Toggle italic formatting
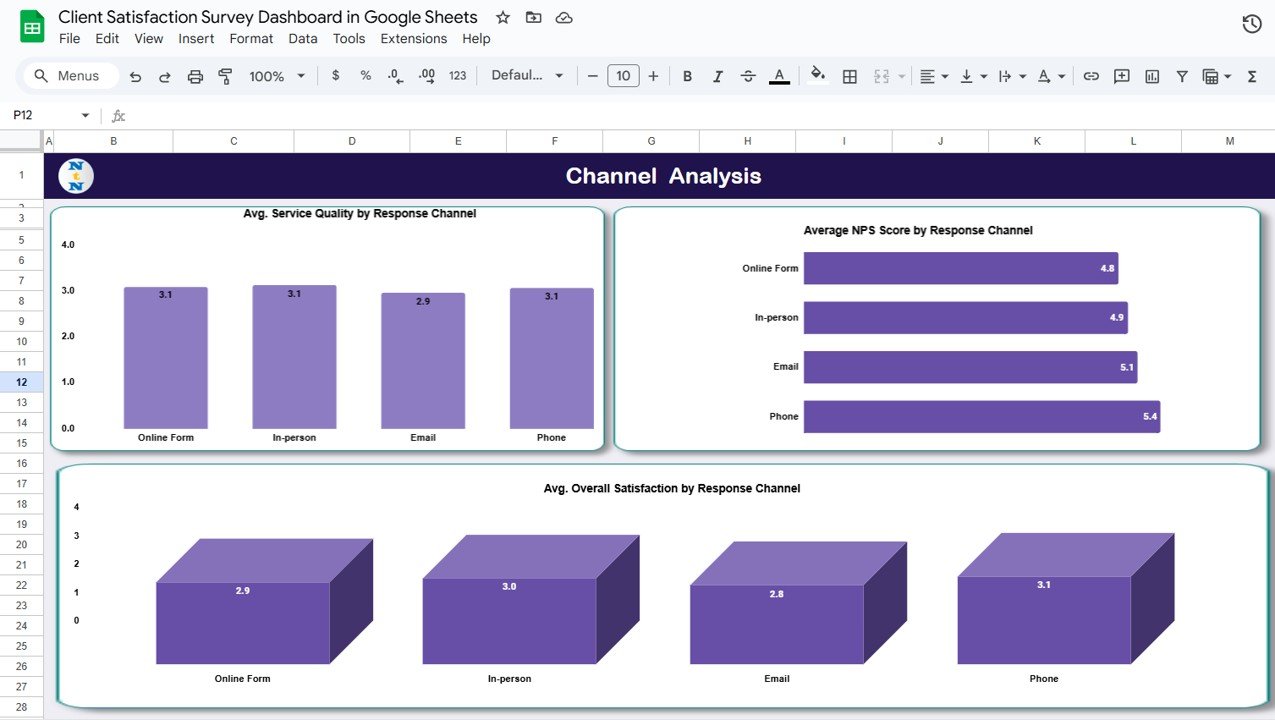 (x=717, y=76)
